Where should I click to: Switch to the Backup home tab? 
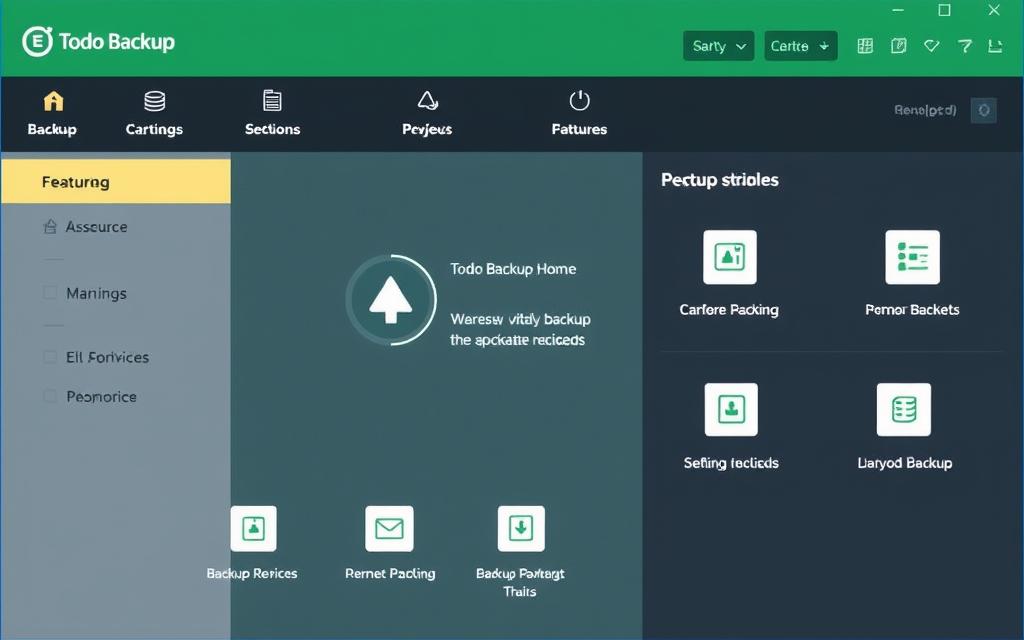[52, 114]
